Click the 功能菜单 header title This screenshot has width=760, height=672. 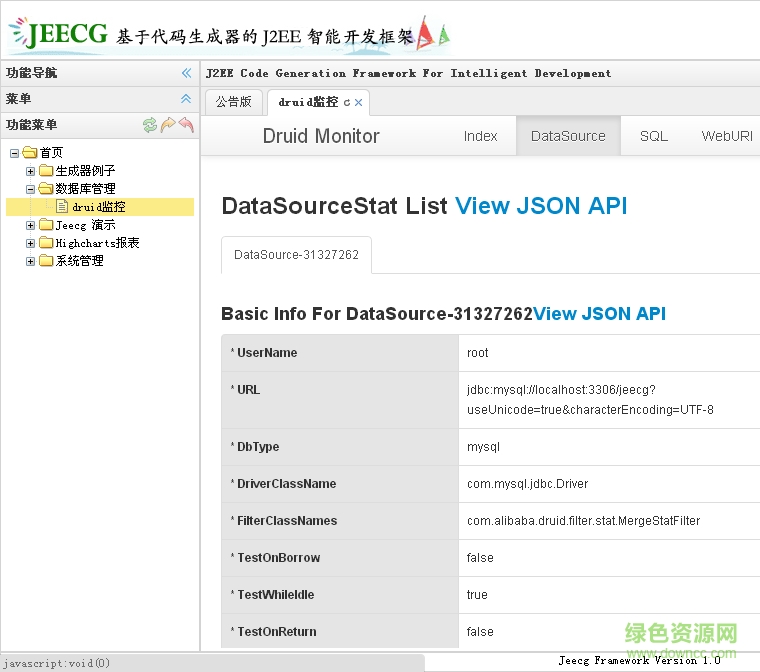[32, 125]
